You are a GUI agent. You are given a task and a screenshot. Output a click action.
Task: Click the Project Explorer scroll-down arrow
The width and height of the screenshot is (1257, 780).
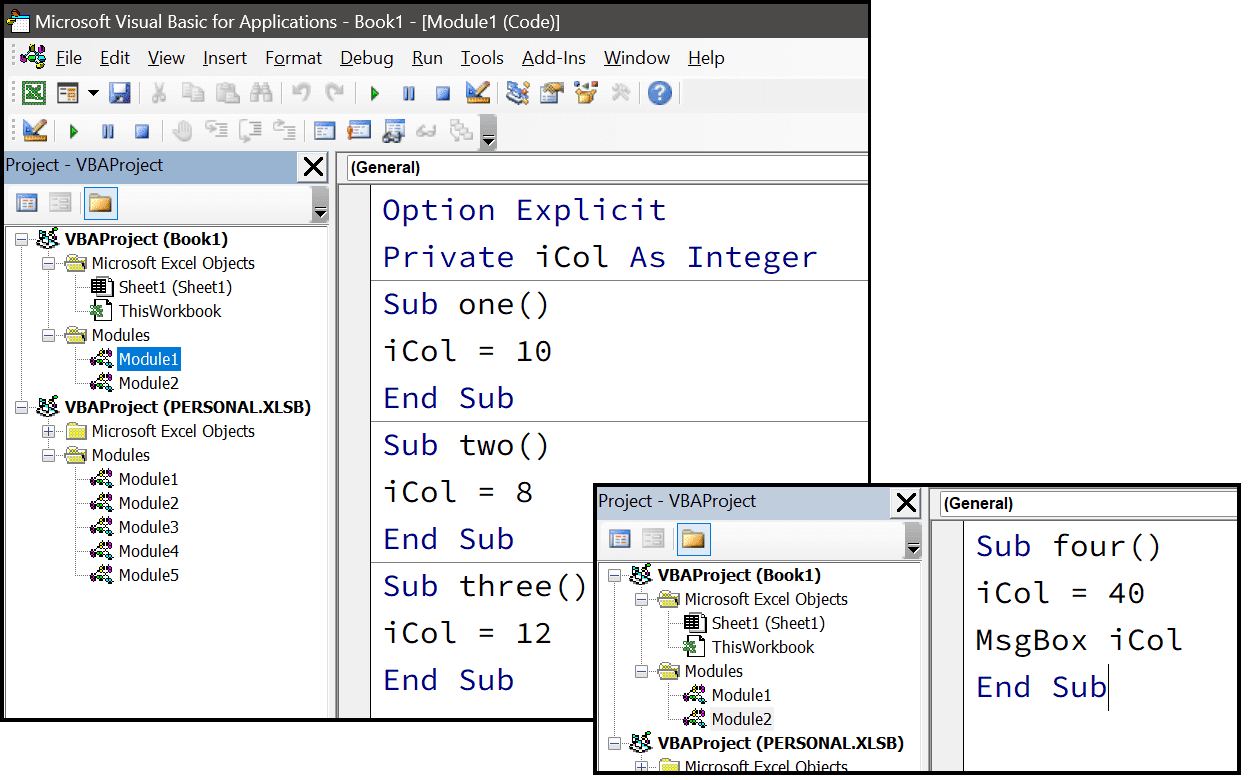coord(320,212)
